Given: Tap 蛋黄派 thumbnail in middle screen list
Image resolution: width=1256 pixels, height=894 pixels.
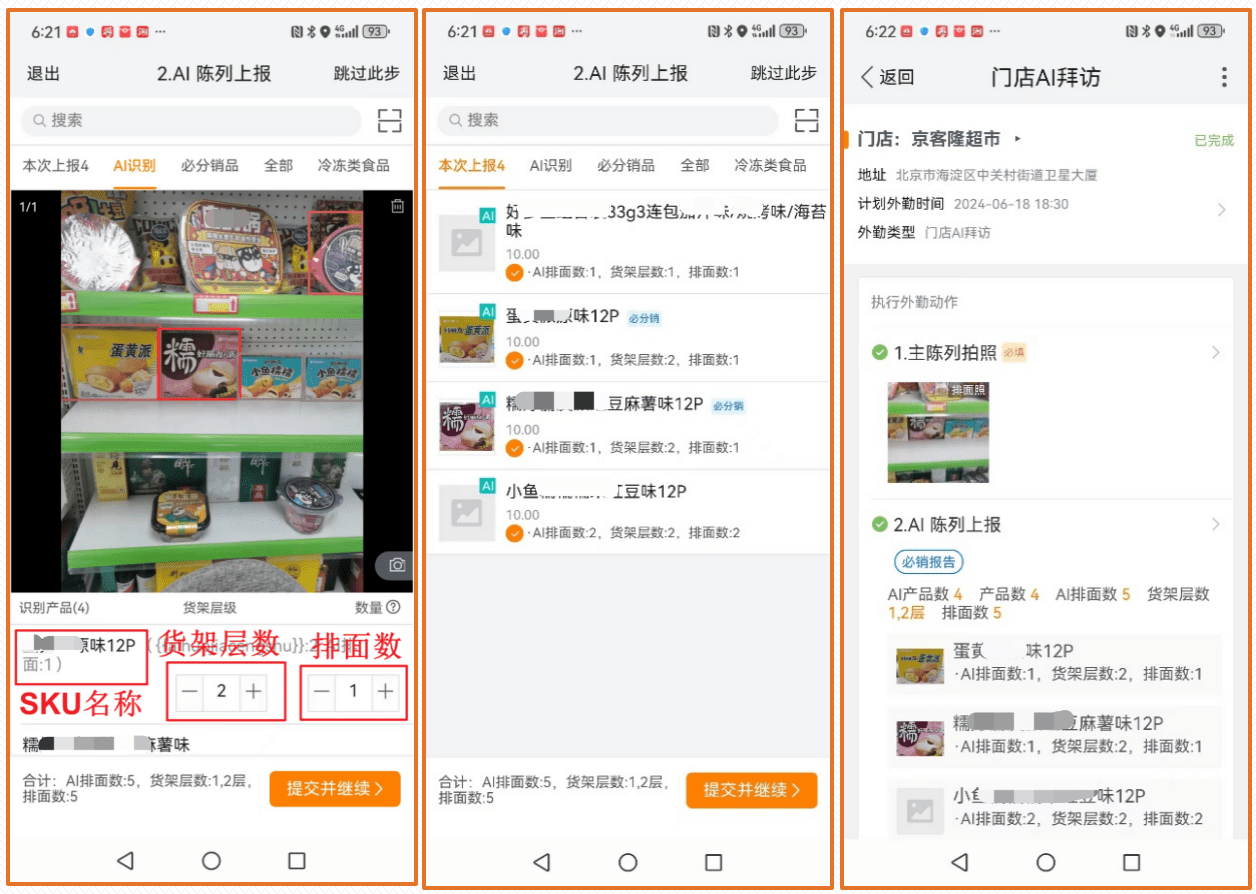Looking at the screenshot, I should pos(467,336).
